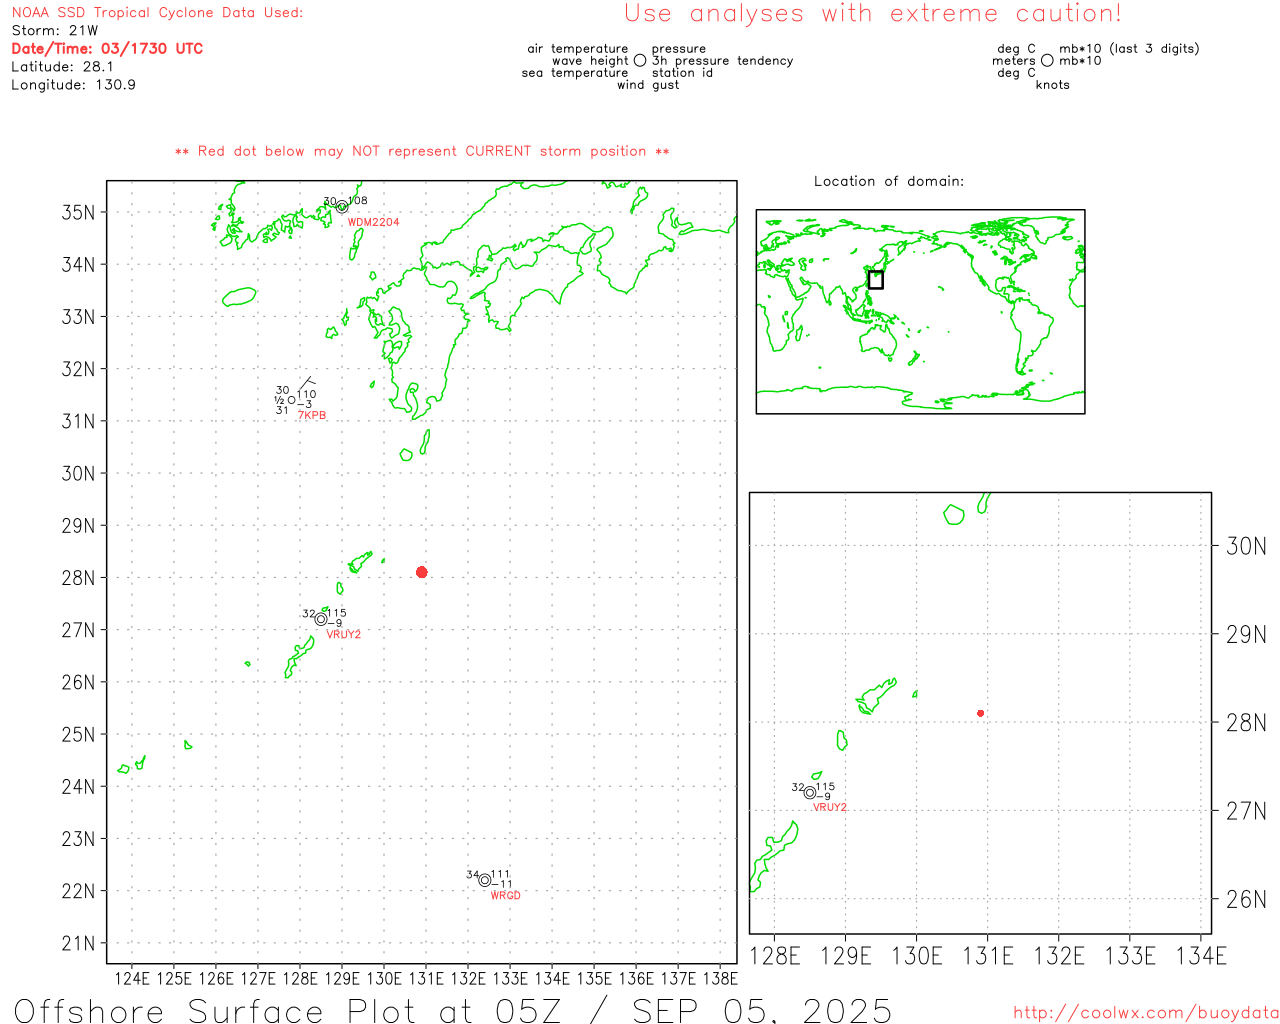Click the 26N label on inset map
The image size is (1280, 1024).
1246,899
